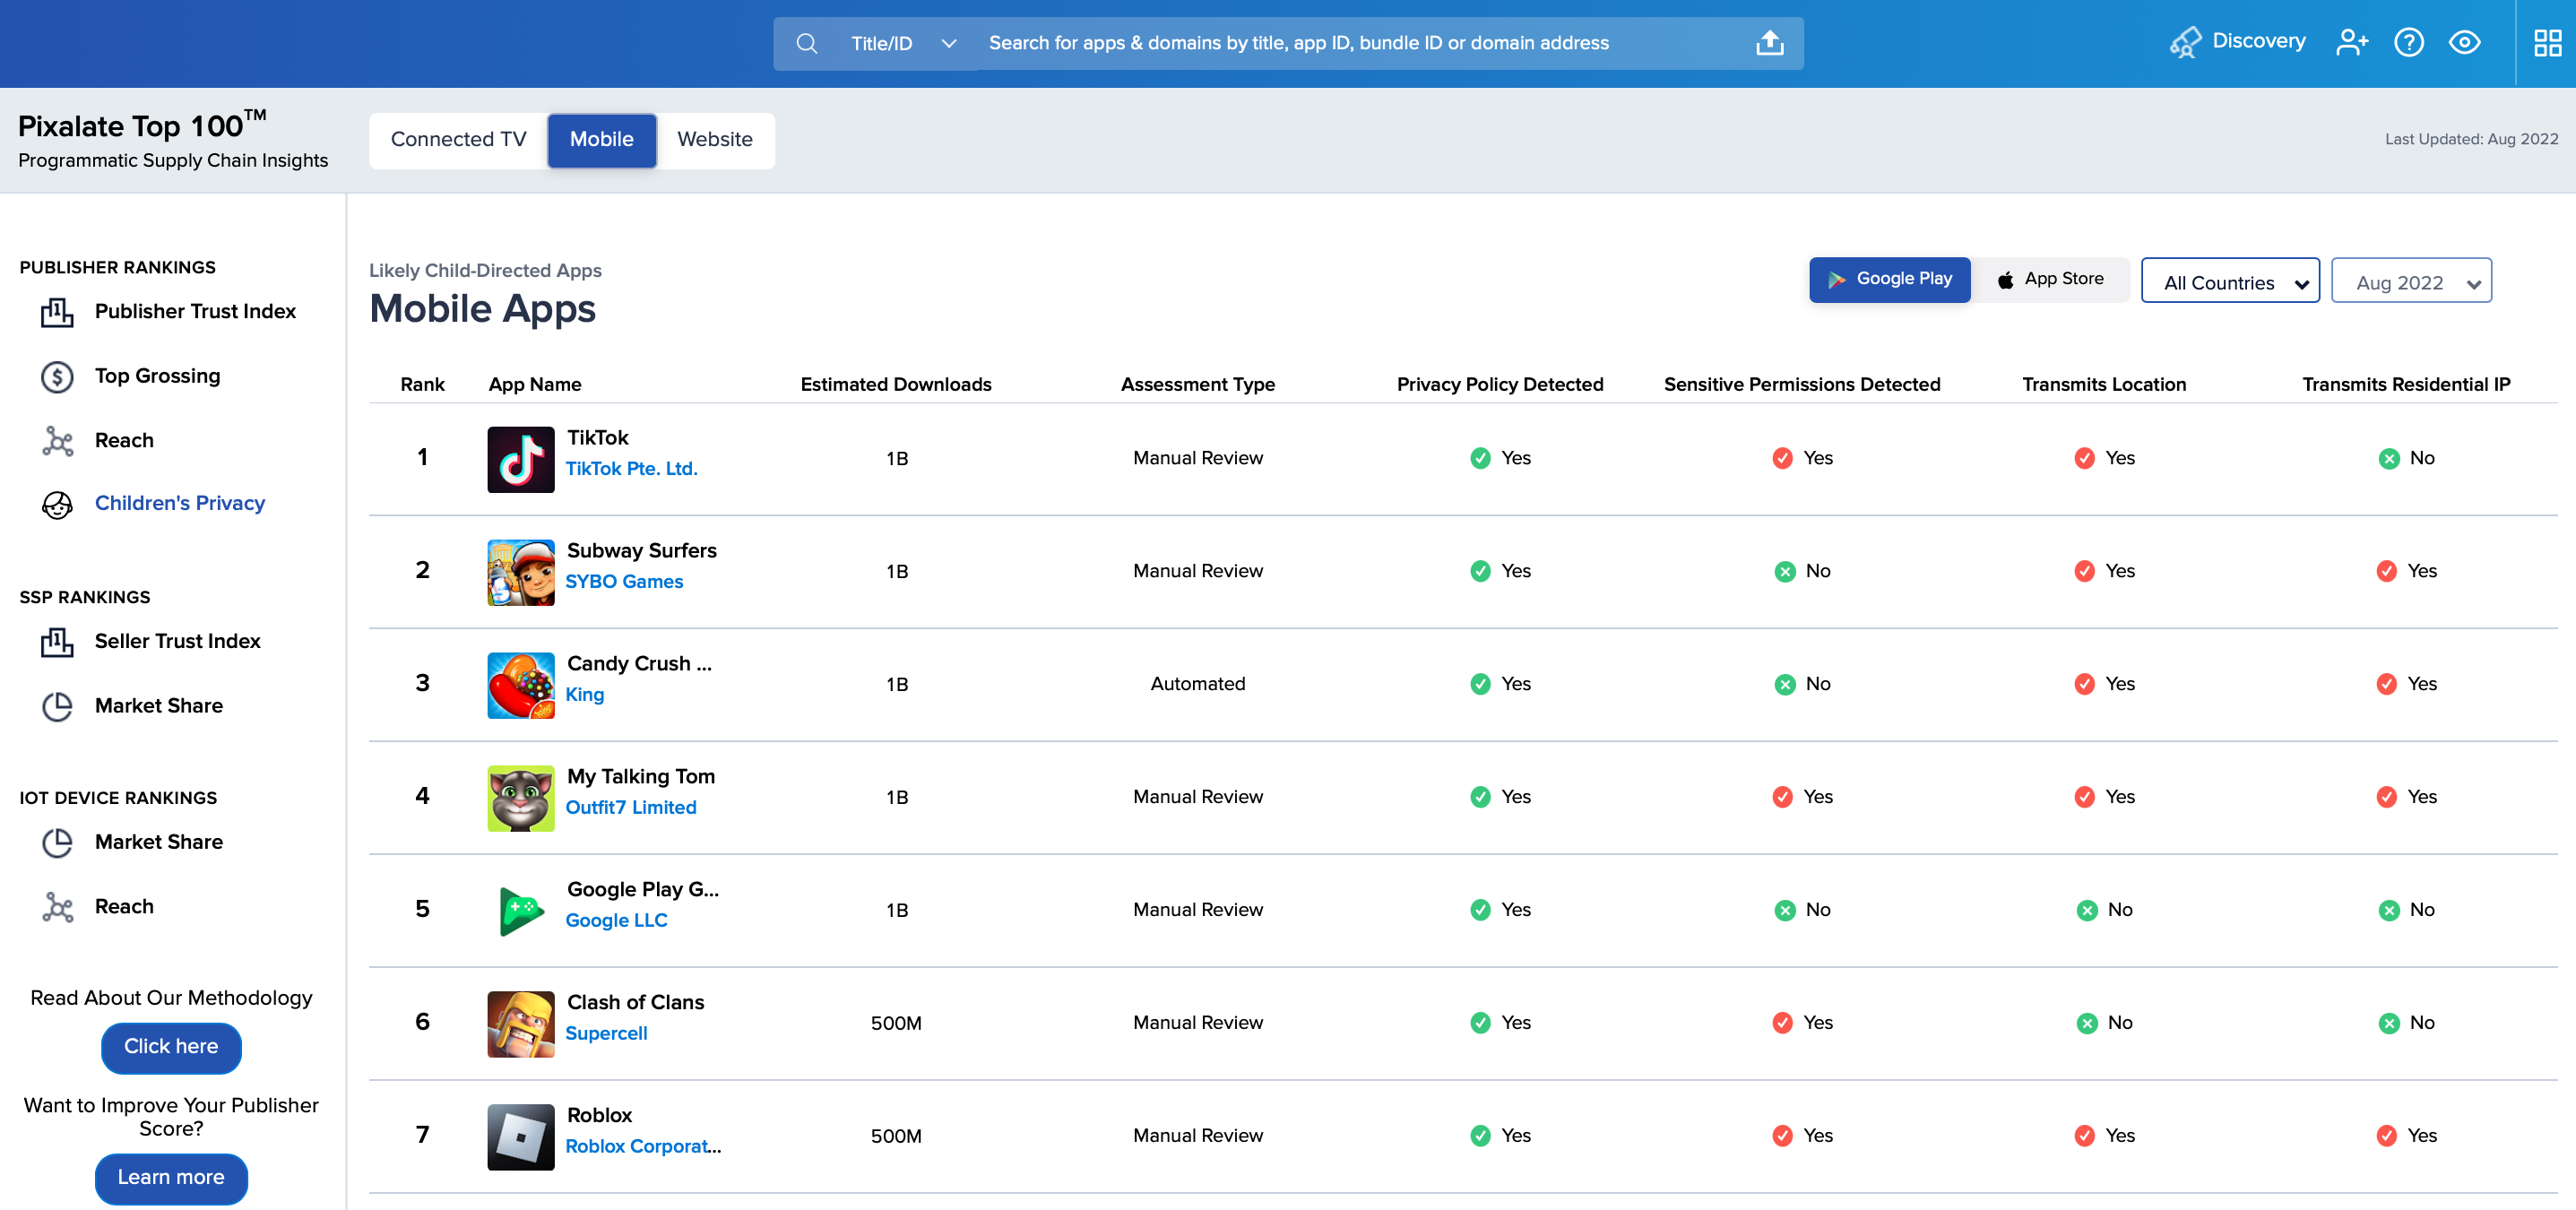Click the Candy Crush app icon
2576x1210 pixels.
[x=520, y=685]
